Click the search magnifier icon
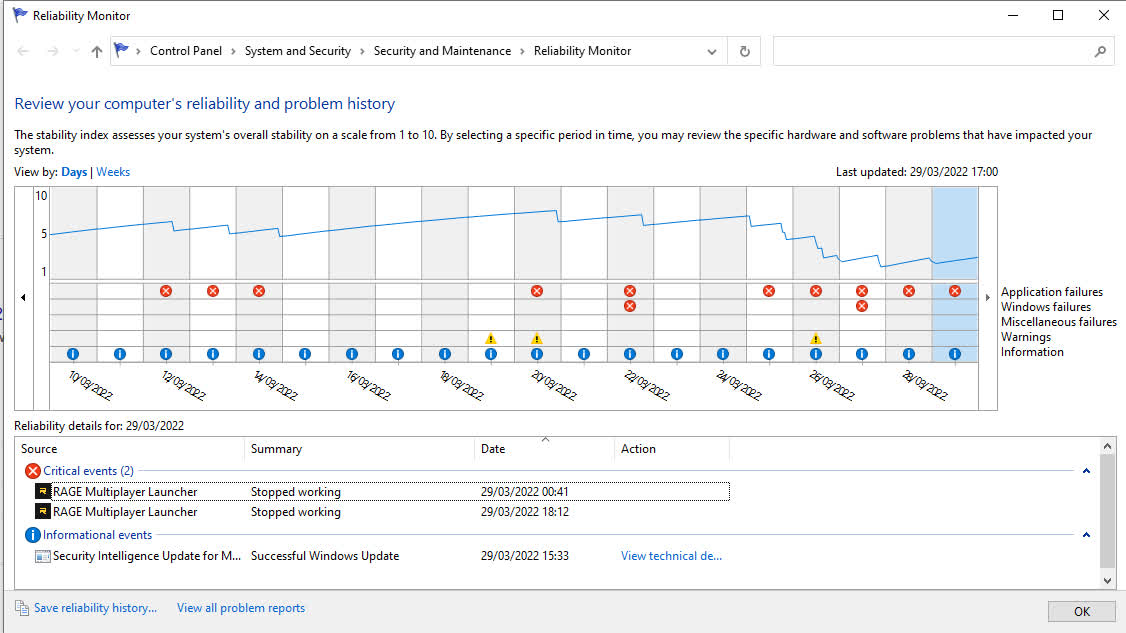This screenshot has width=1126, height=633. click(1100, 51)
